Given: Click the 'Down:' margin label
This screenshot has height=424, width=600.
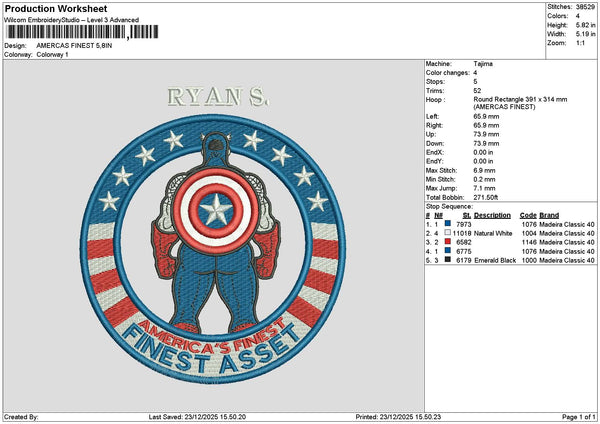Looking at the screenshot, I should [435, 144].
